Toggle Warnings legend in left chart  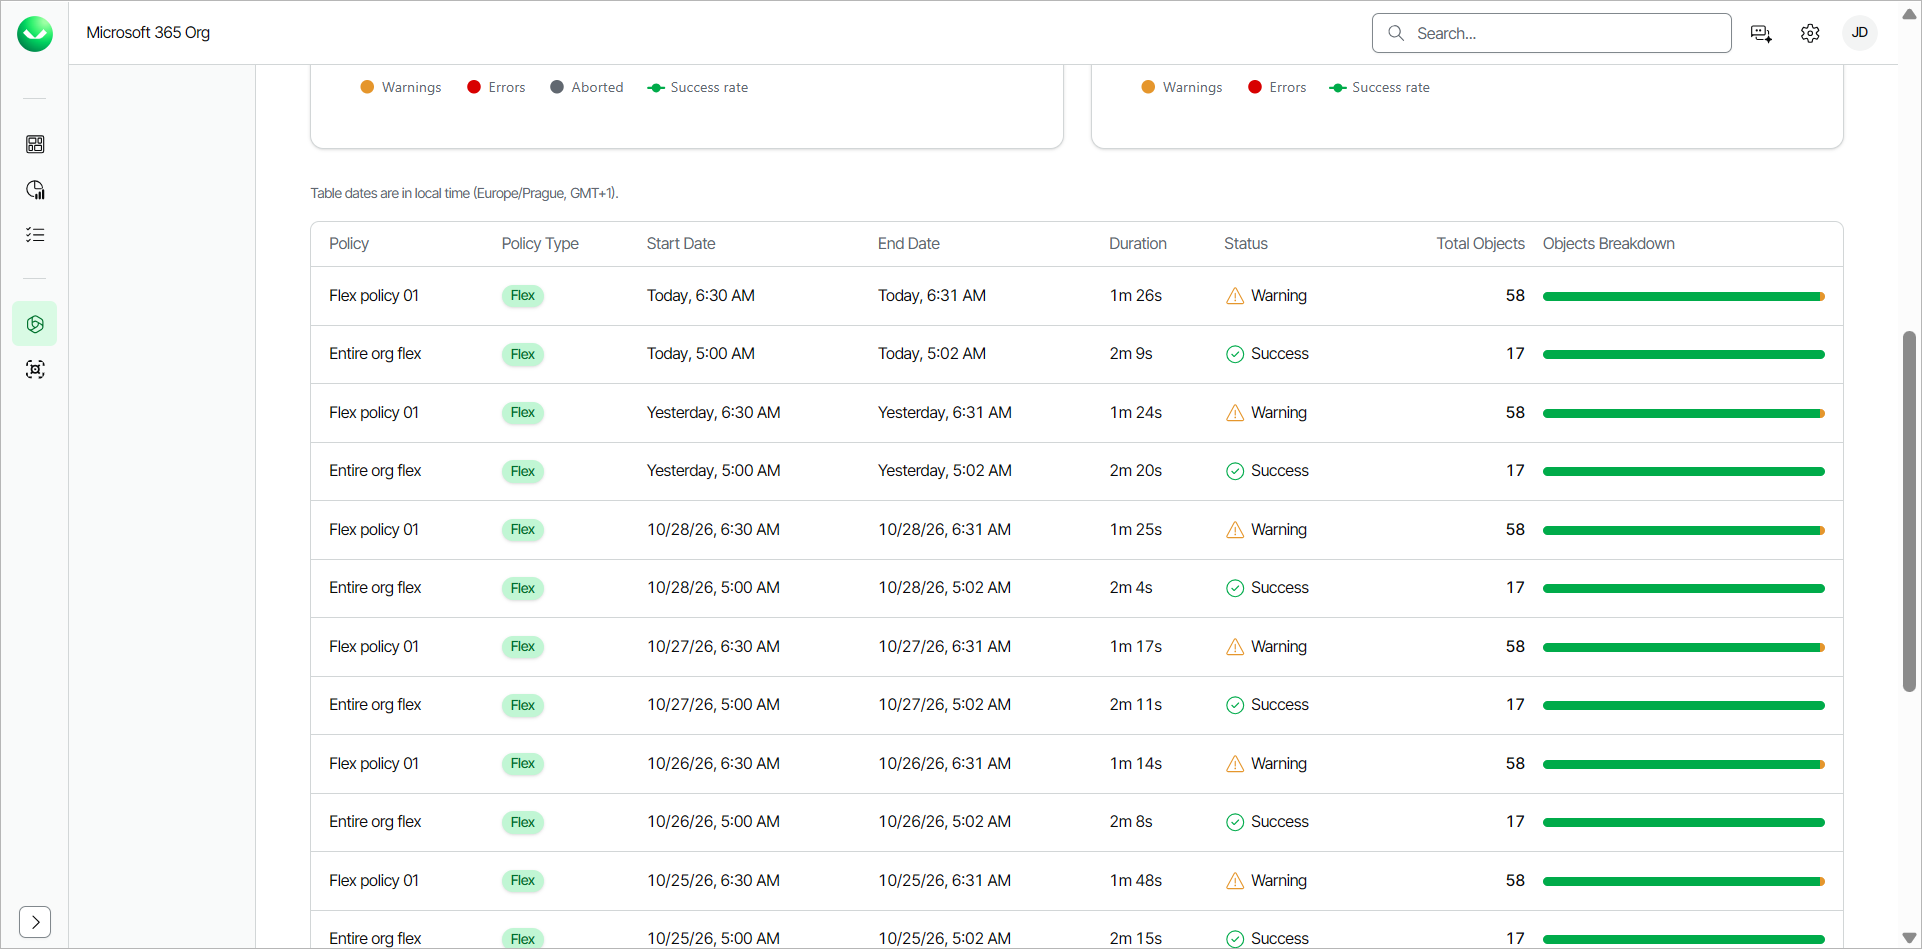[400, 87]
